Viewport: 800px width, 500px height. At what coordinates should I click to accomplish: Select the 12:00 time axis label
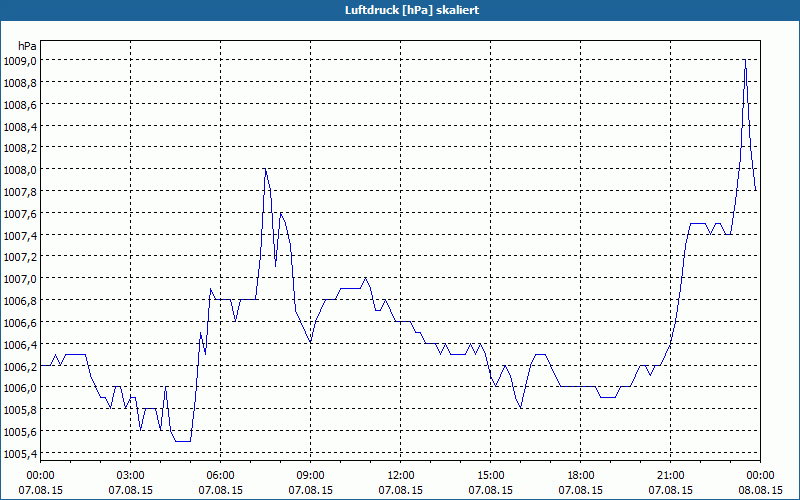(401, 476)
